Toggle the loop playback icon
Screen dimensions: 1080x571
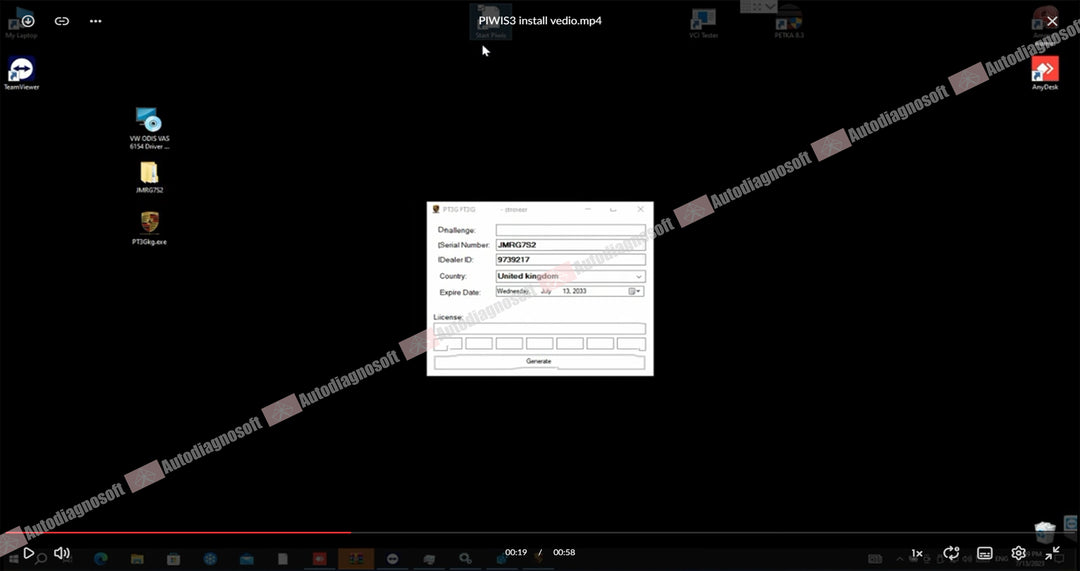click(951, 553)
